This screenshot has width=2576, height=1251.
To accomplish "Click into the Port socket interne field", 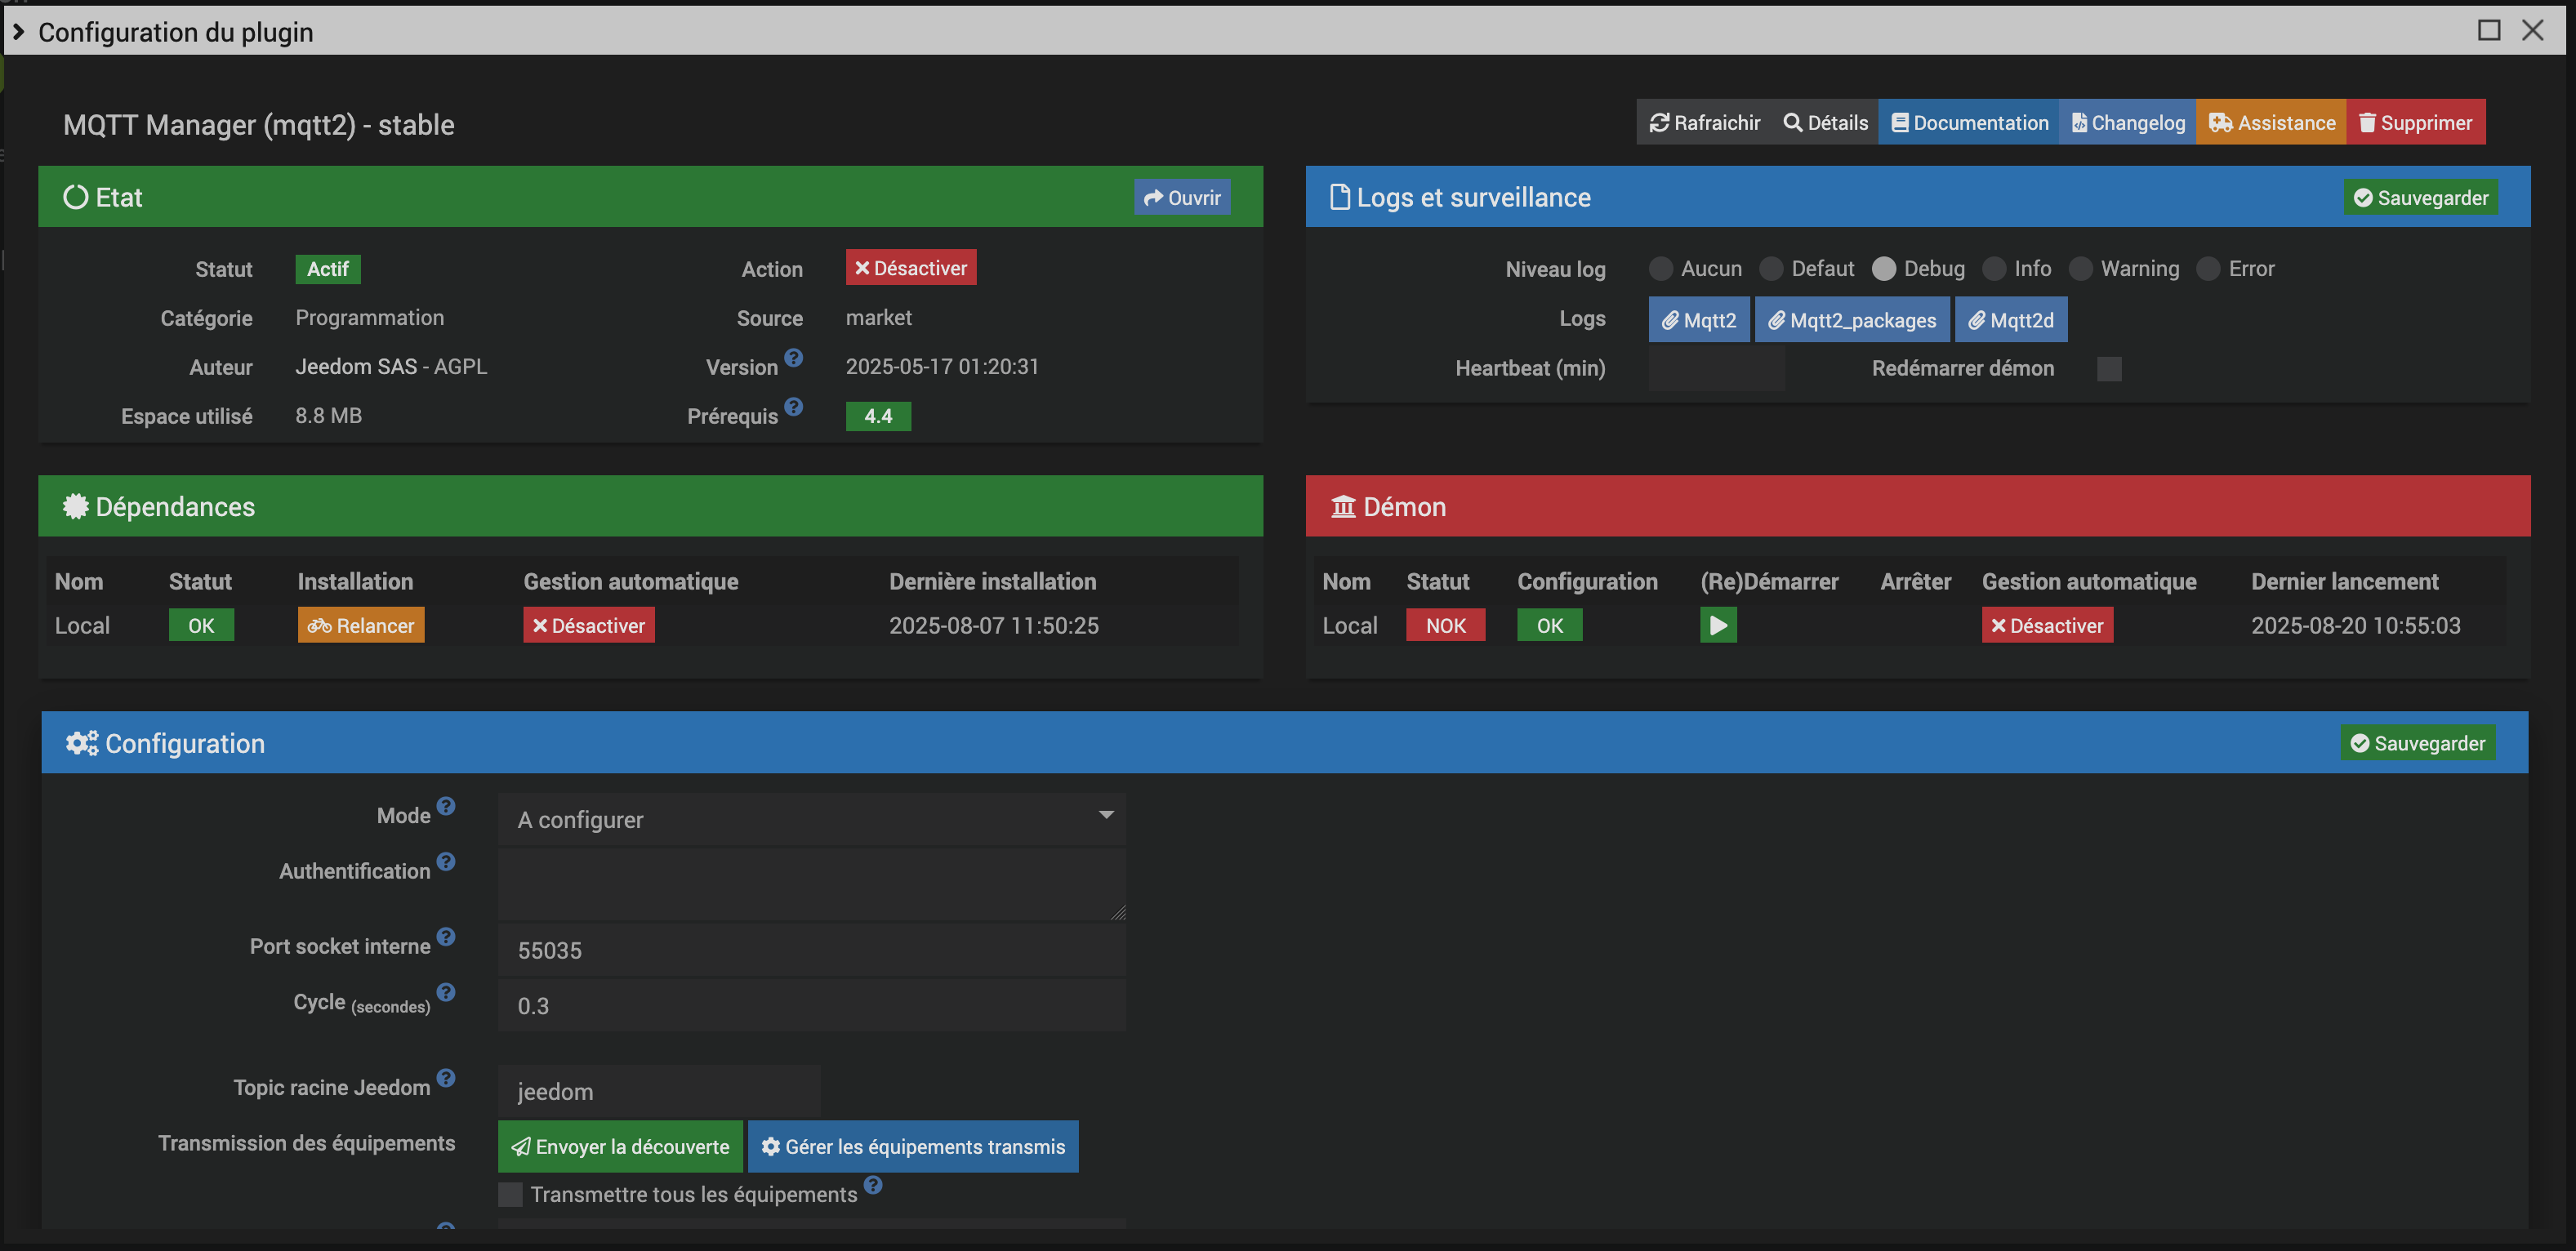I will 811,950.
